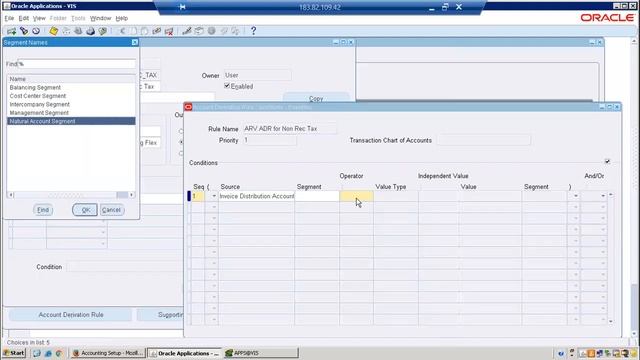The height and width of the screenshot is (360, 640).
Task: Click the Find flashlight toolbar icon
Action: [24, 31]
